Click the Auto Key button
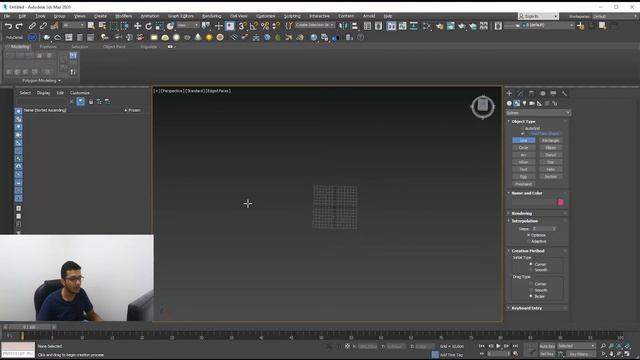The height and width of the screenshot is (360, 640). point(547,346)
